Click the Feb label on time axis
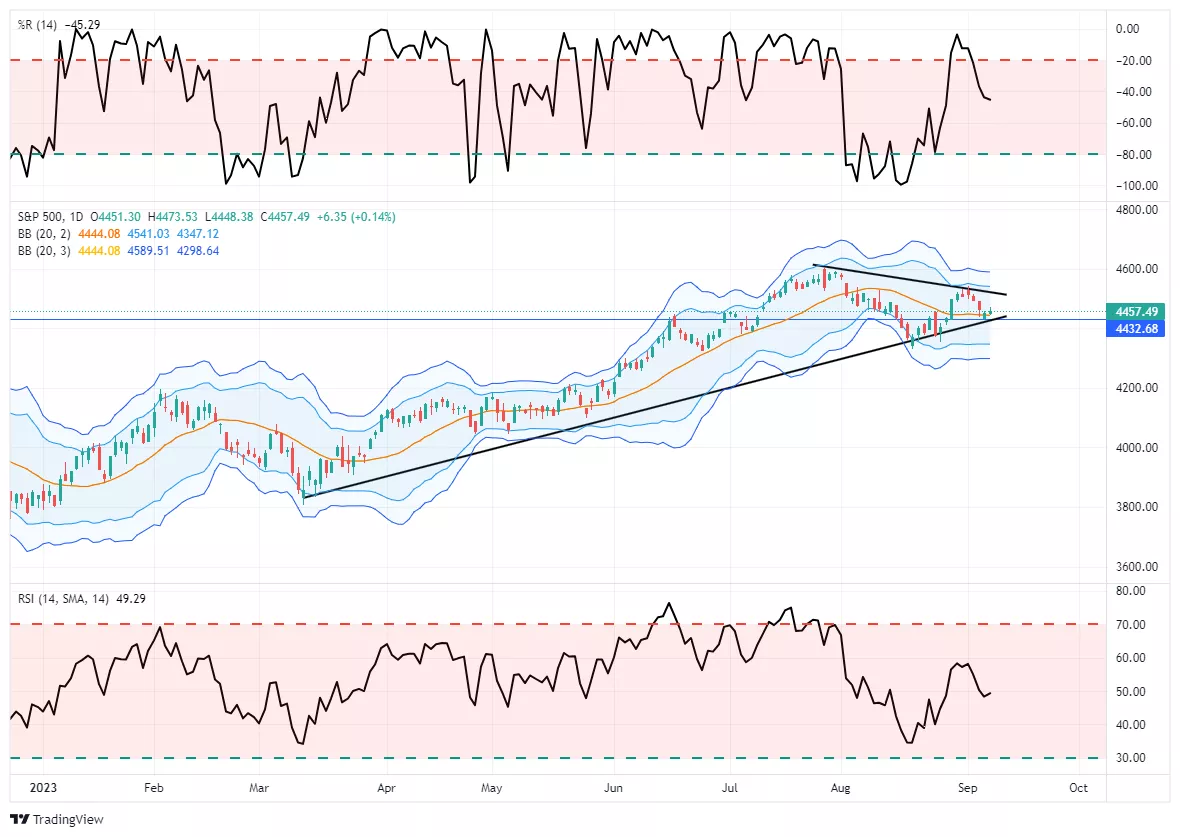This screenshot has height=837, width=1180. 154,787
